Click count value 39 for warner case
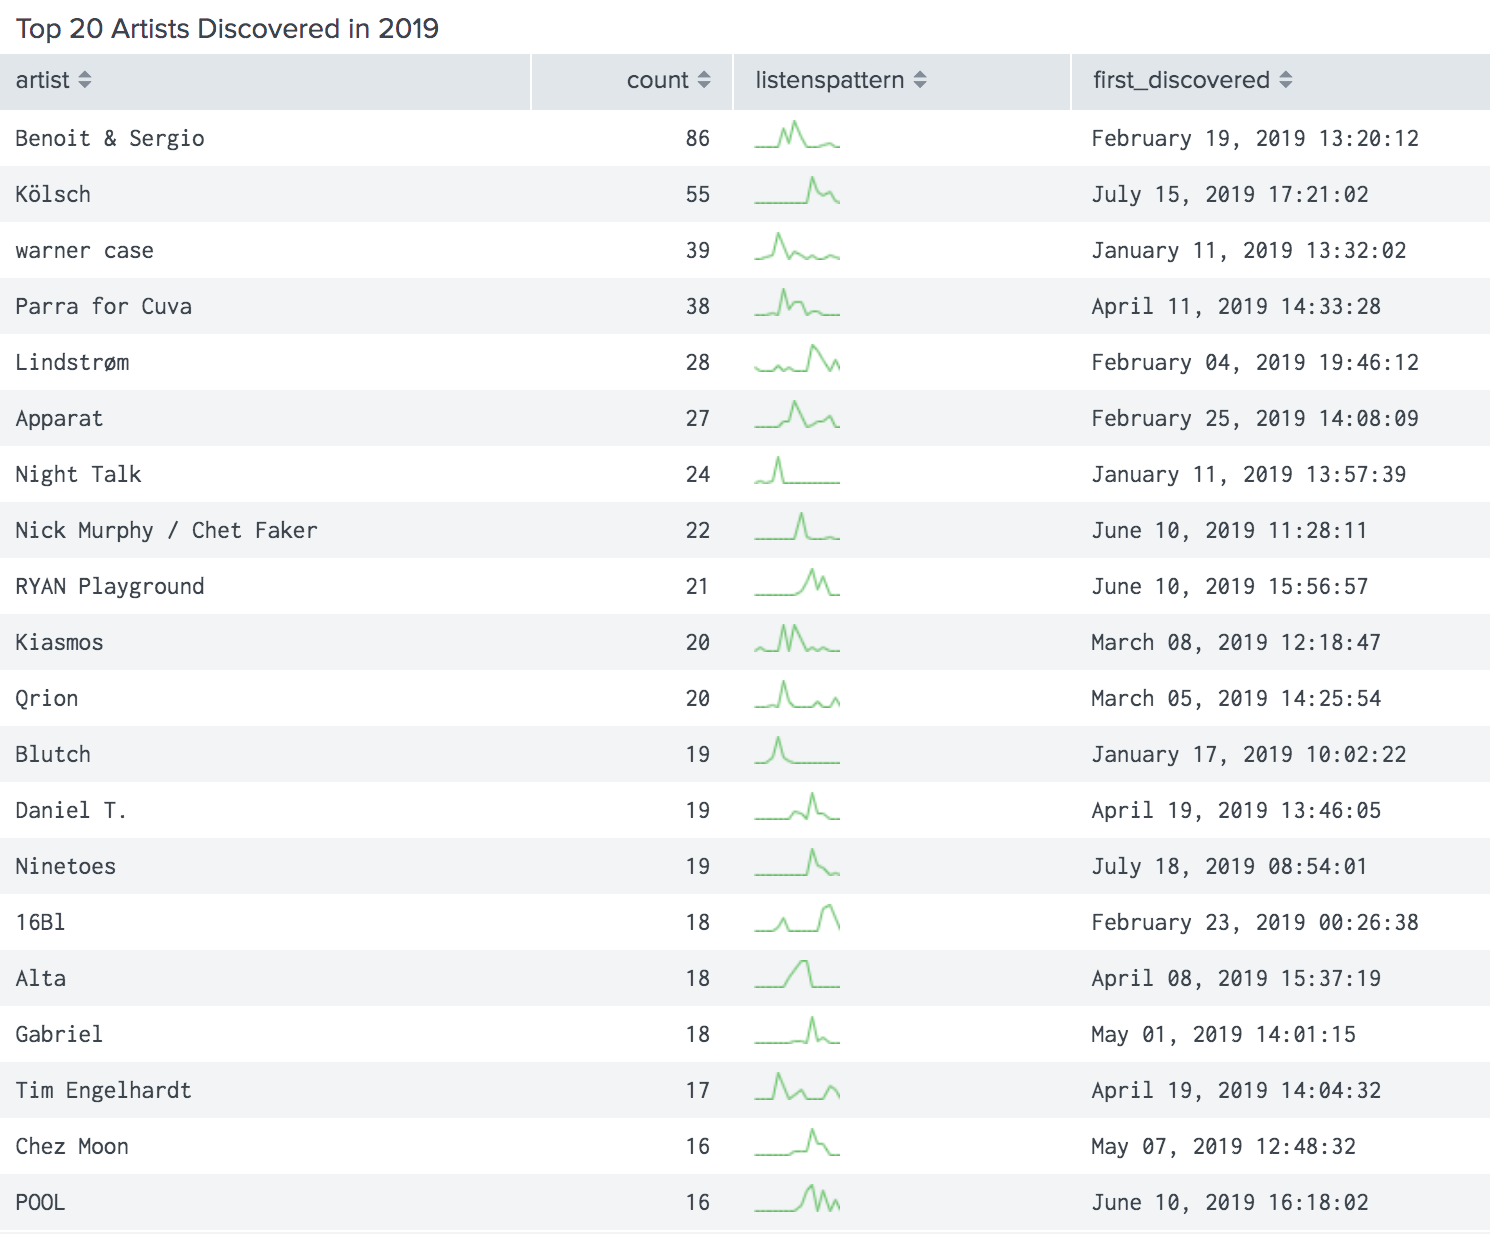 coord(698,250)
